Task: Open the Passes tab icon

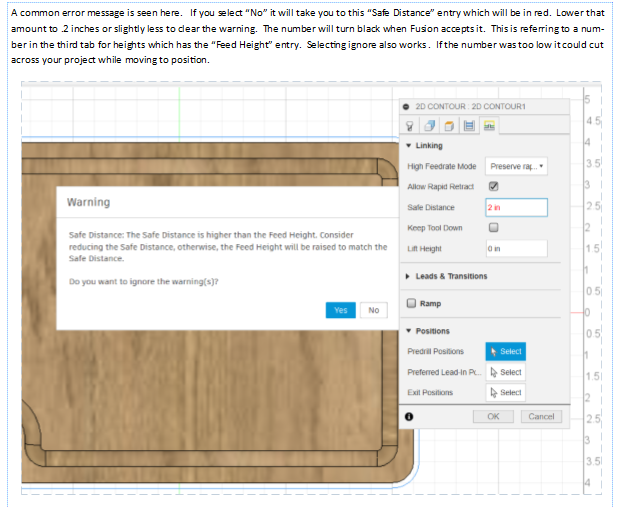Action: pos(469,126)
